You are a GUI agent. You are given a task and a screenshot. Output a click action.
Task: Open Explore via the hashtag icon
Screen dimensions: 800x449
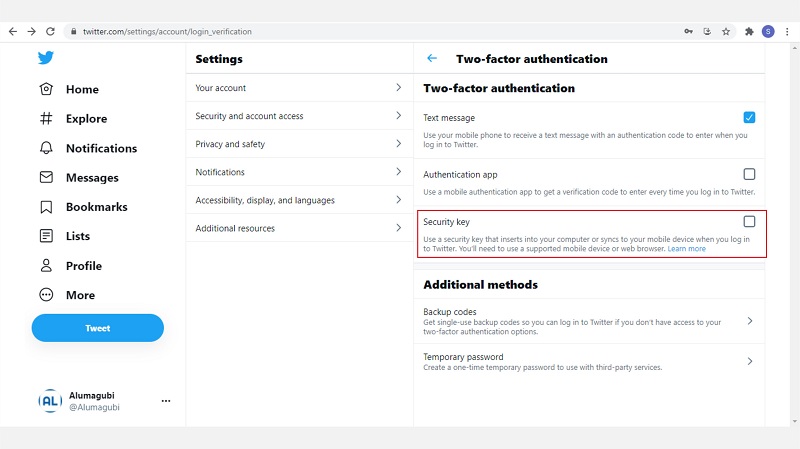(x=46, y=118)
